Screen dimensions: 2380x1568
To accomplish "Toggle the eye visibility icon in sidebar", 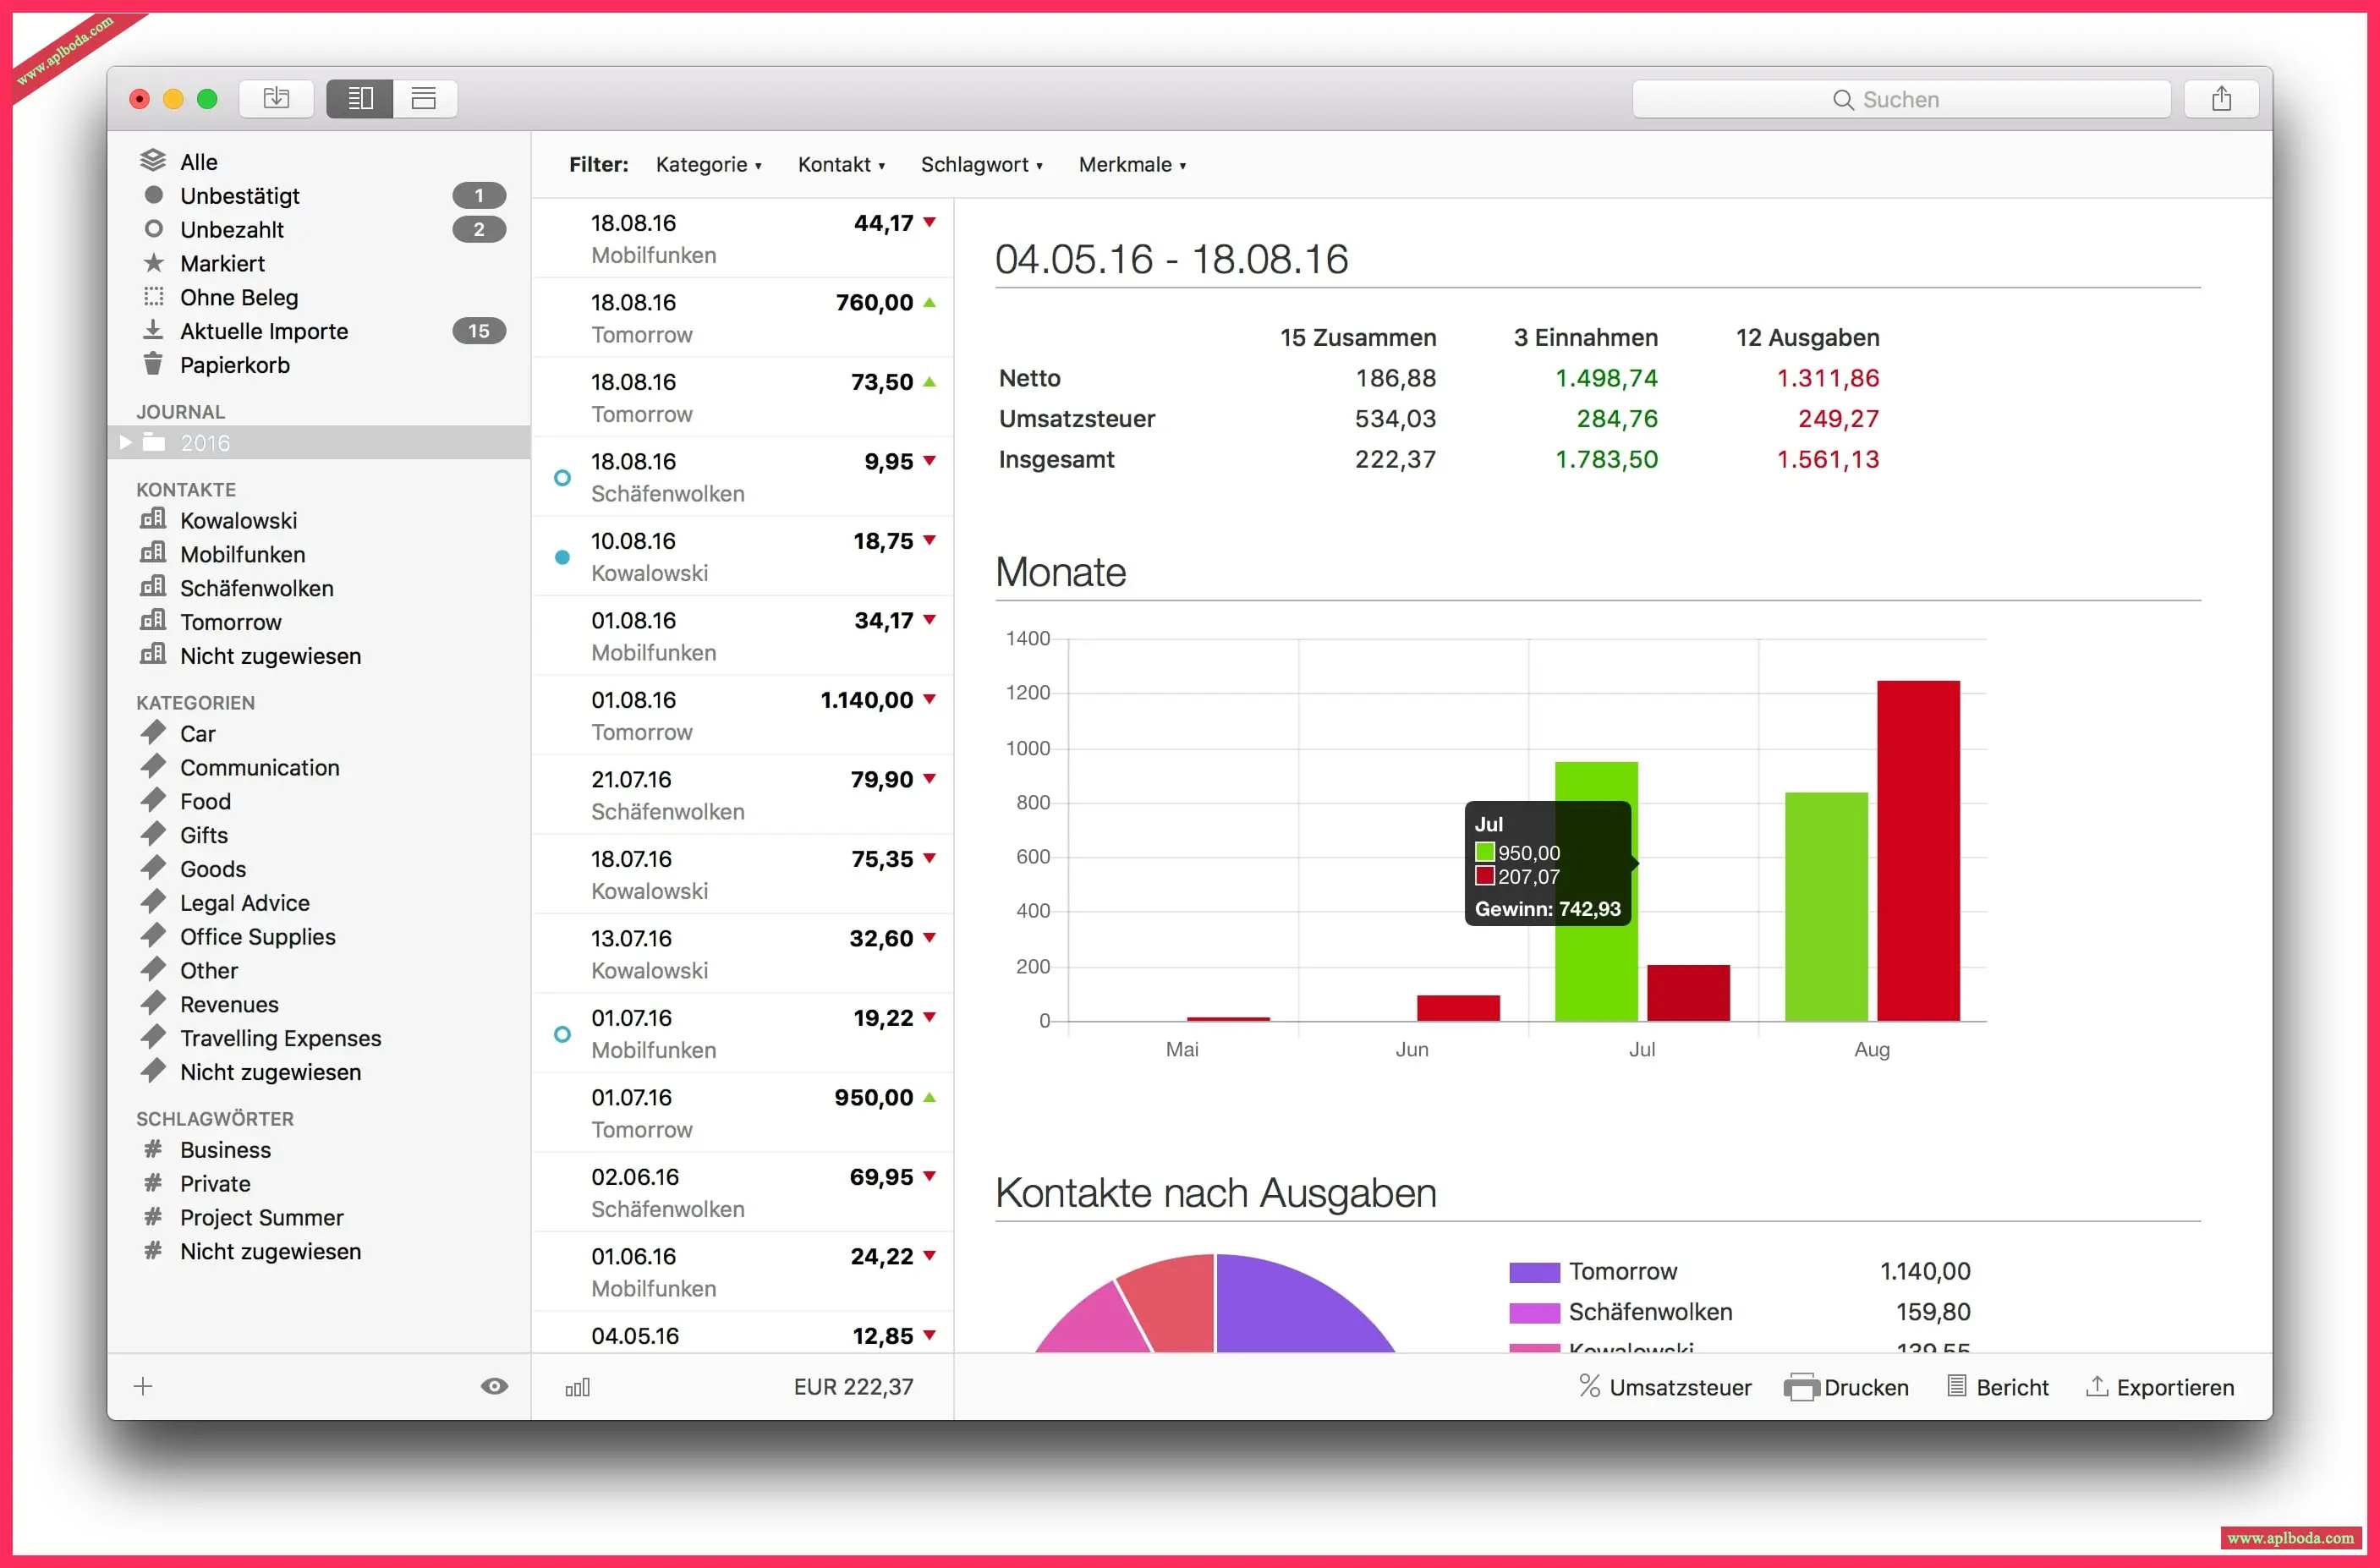I will [x=494, y=1386].
